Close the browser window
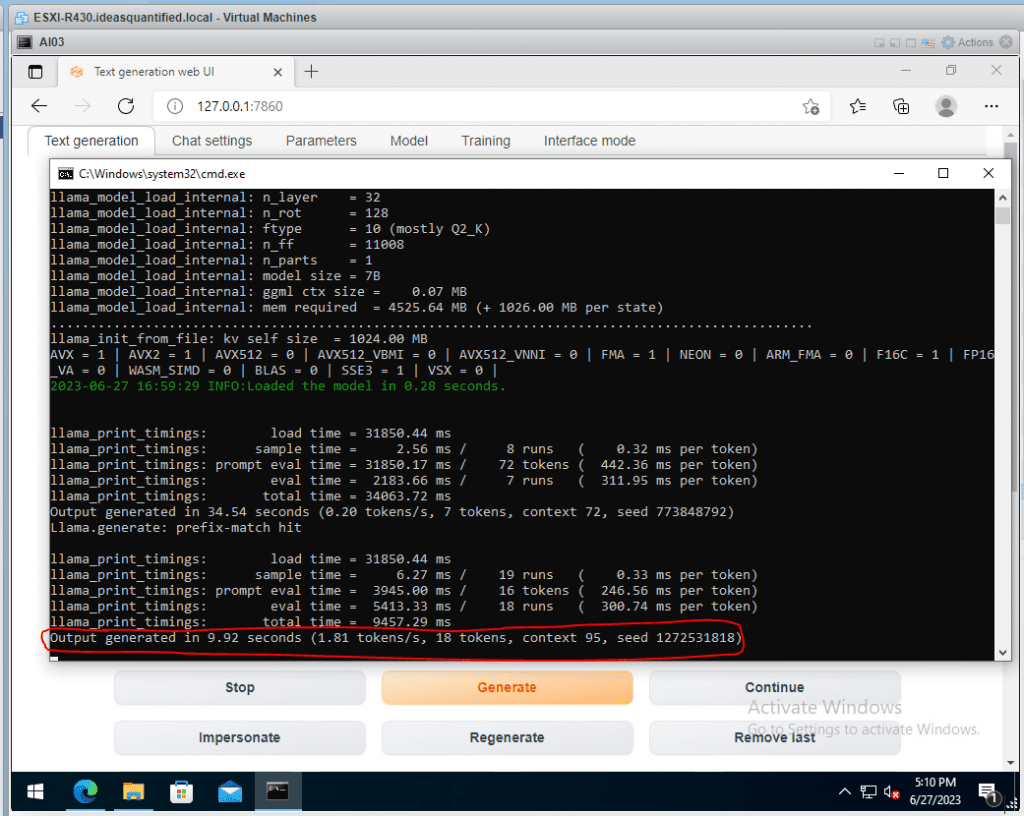The width and height of the screenshot is (1024, 816). 996,71
